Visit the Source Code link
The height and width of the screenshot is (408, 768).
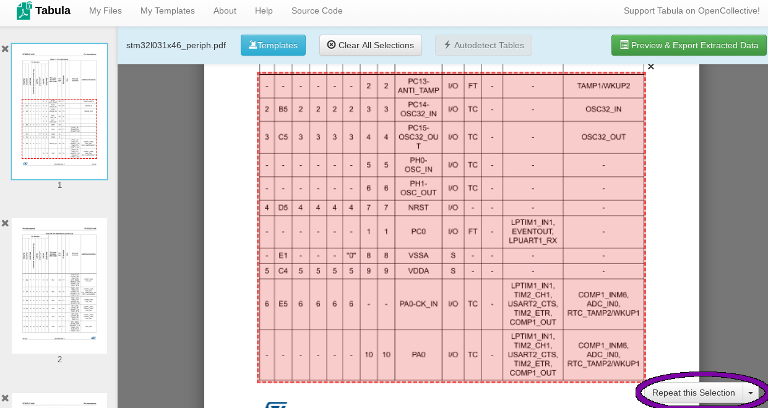pos(317,11)
